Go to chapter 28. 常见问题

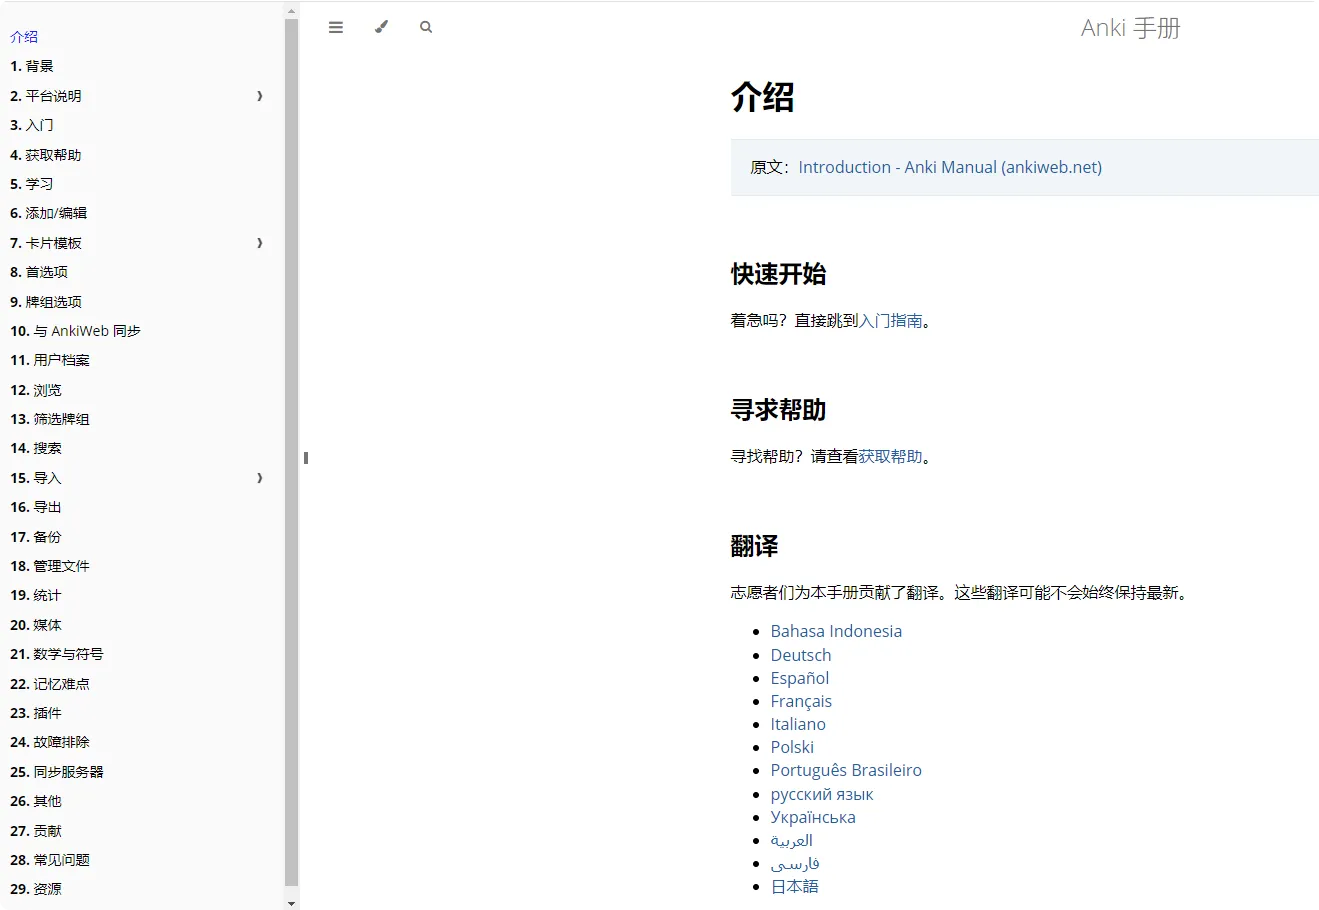click(50, 860)
